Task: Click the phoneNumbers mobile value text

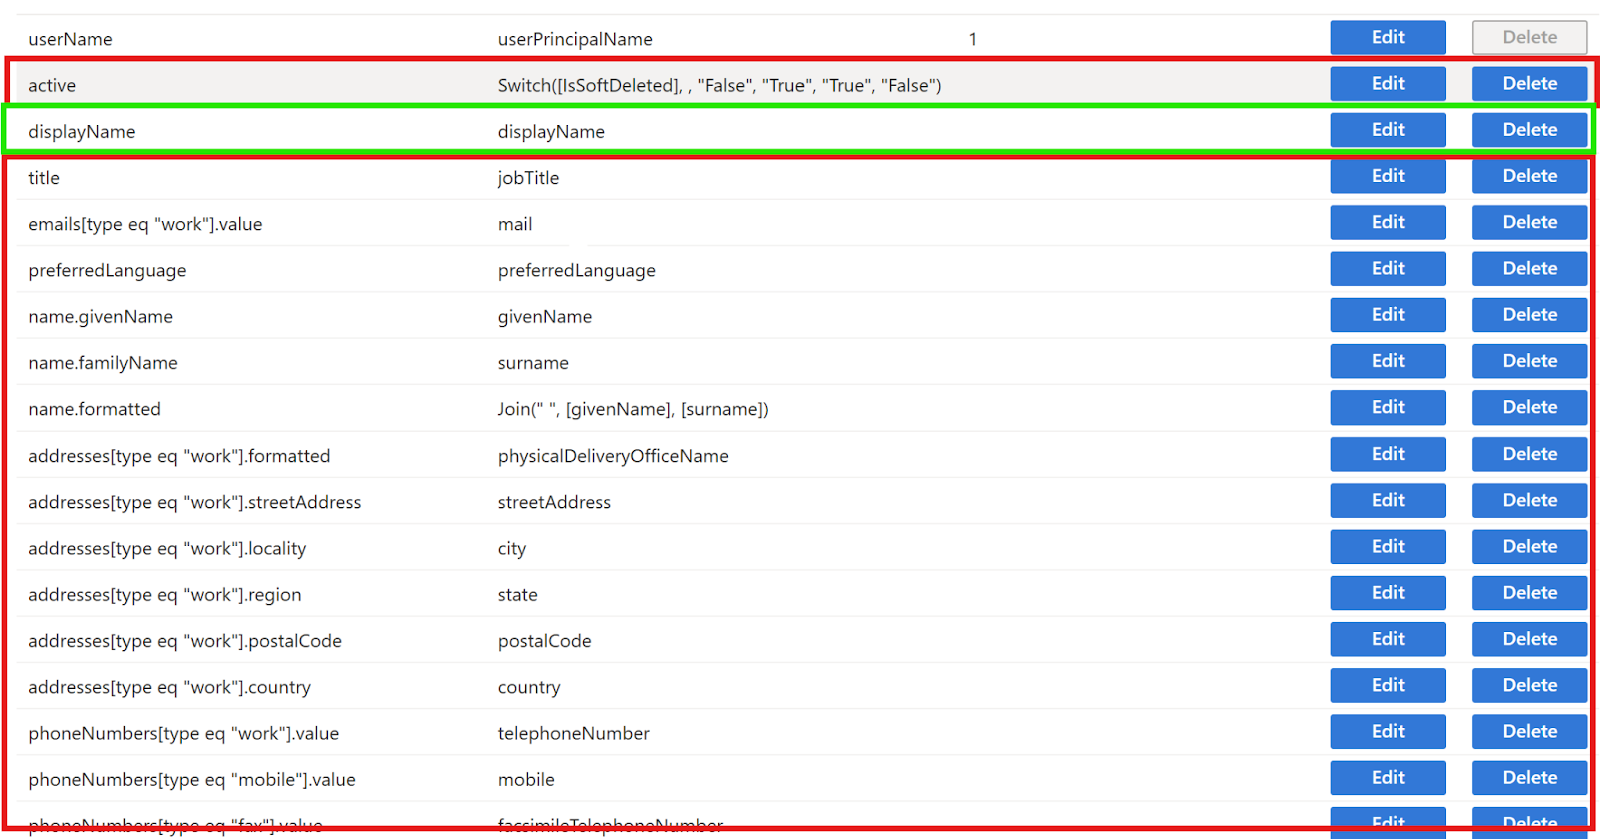Action: click(x=192, y=779)
